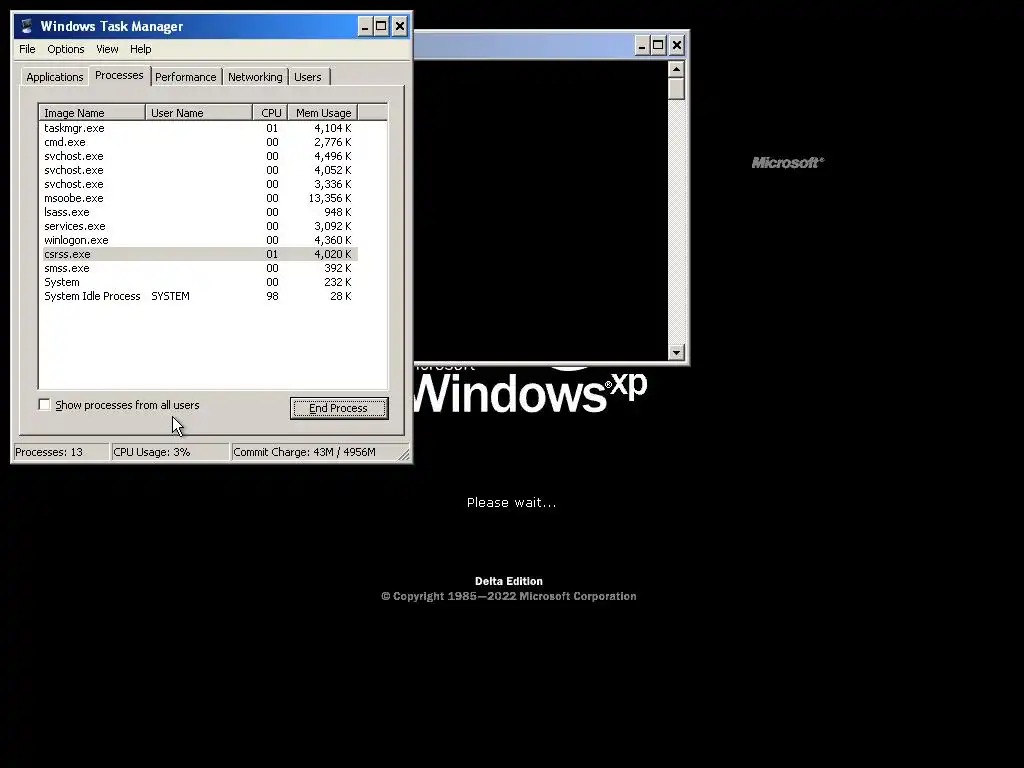
Task: Minimize the Windows Task Manager window
Action: coord(365,27)
